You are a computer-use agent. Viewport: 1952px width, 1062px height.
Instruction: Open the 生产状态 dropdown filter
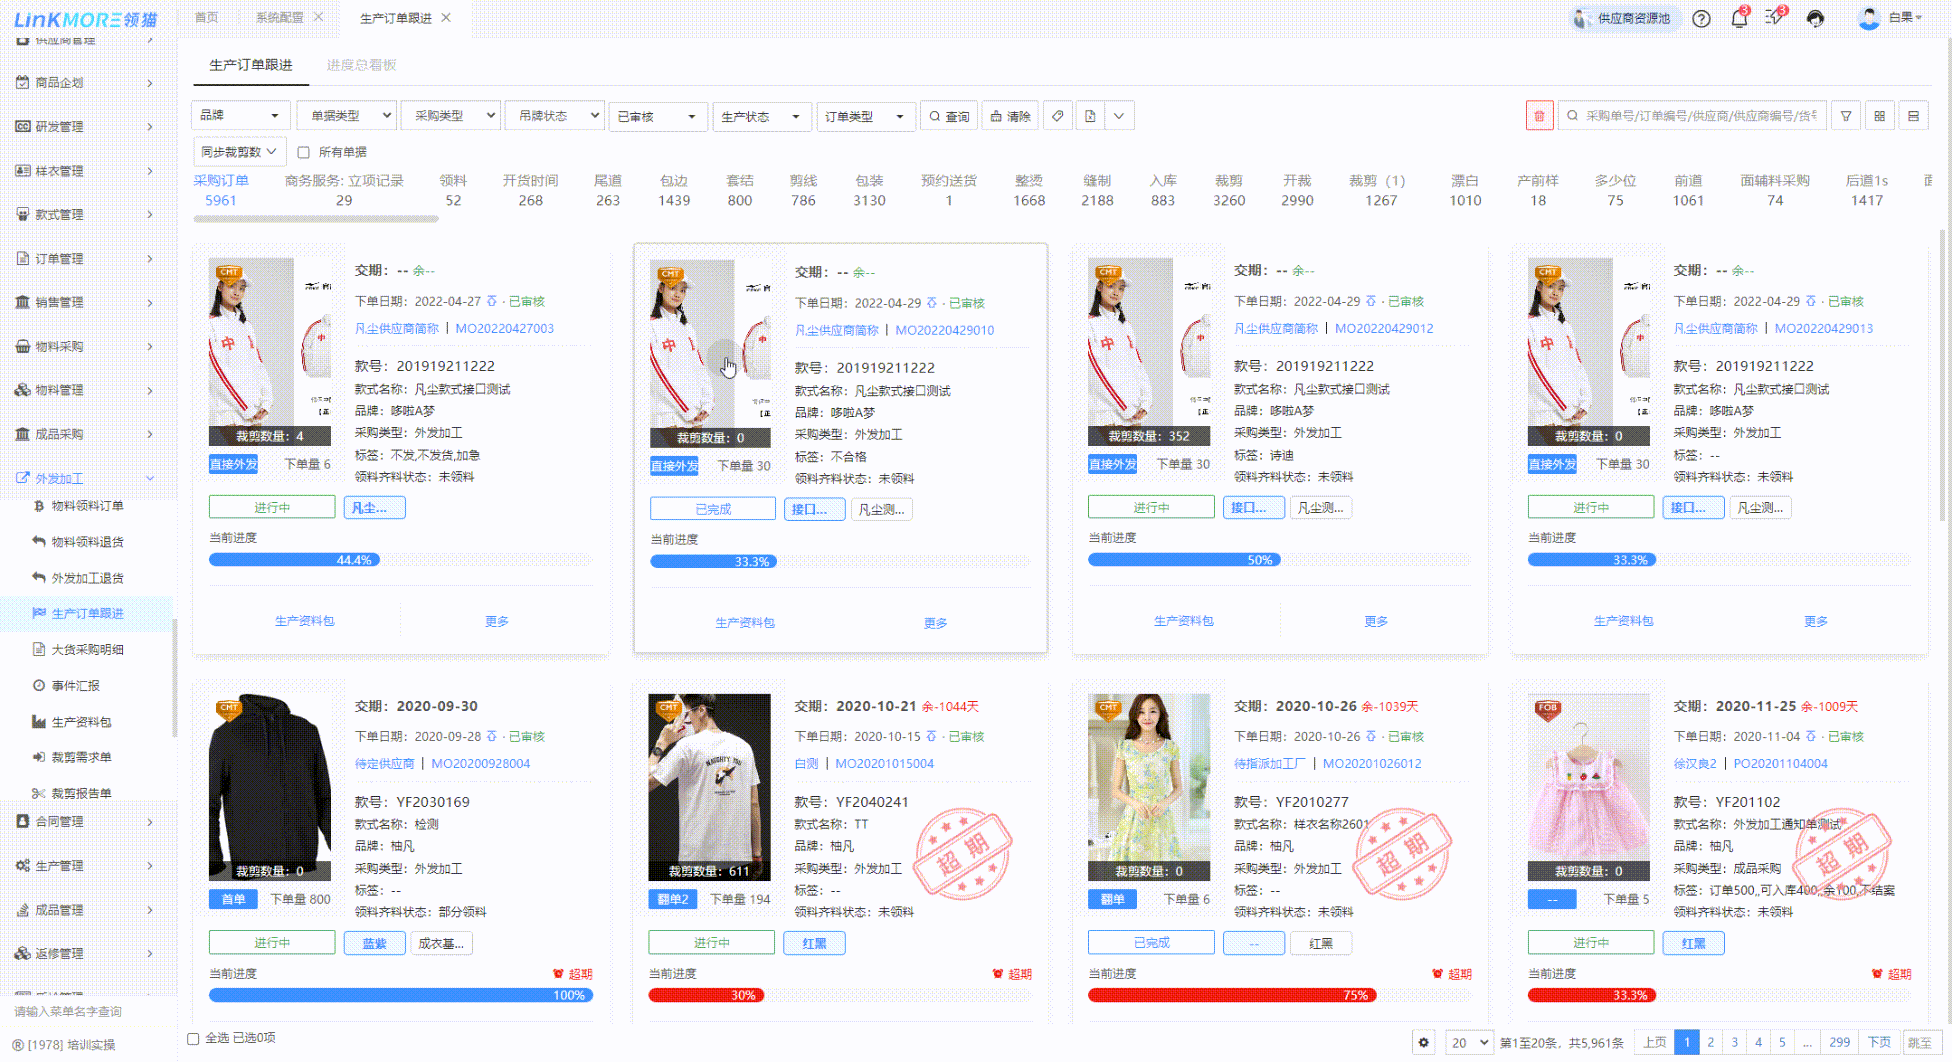[760, 116]
